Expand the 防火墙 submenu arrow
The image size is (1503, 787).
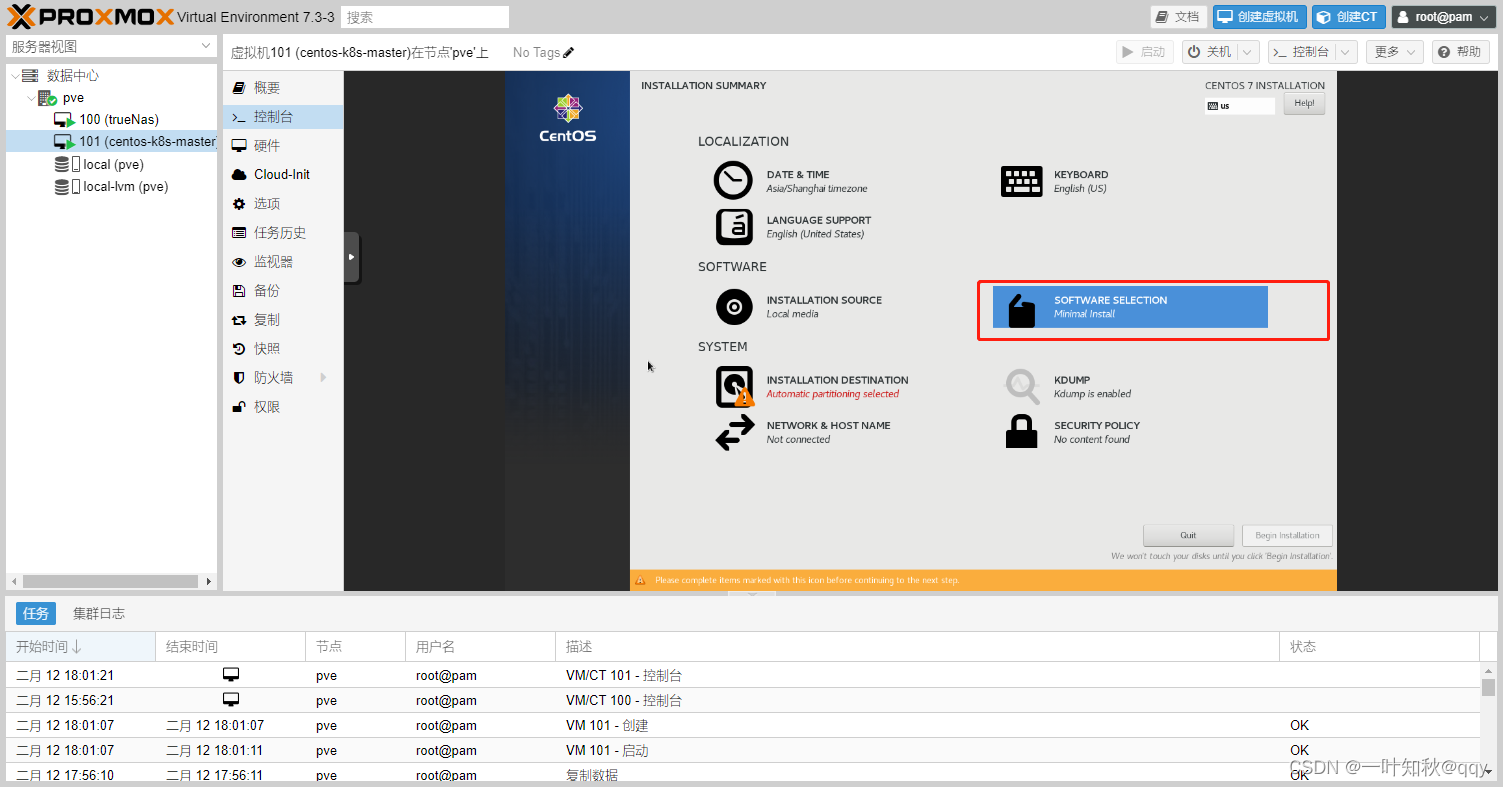coord(323,377)
